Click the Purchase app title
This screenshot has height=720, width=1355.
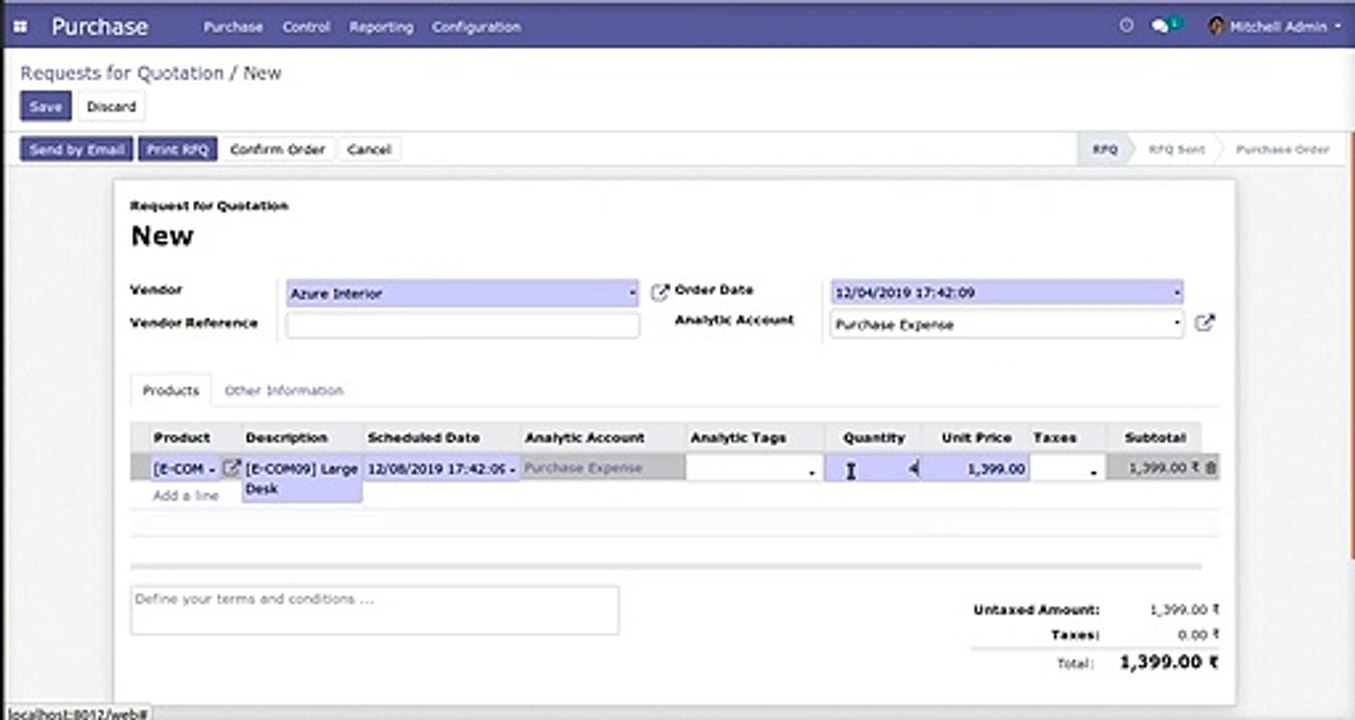(x=99, y=27)
